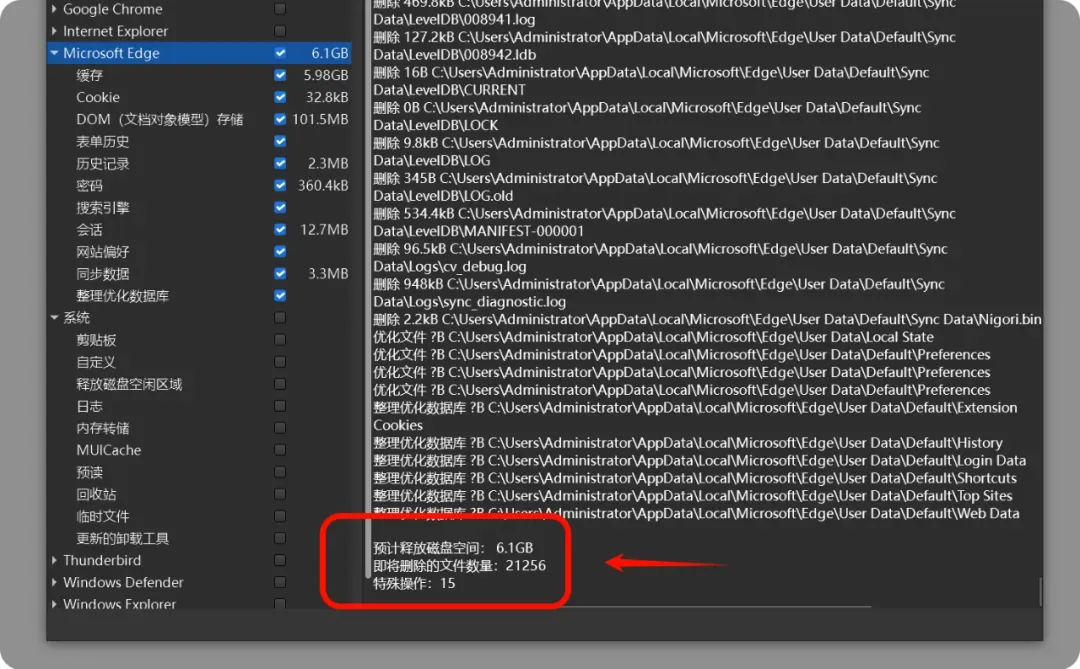The image size is (1080, 669).
Task: Select the 历史记录 item
Action: [103, 163]
